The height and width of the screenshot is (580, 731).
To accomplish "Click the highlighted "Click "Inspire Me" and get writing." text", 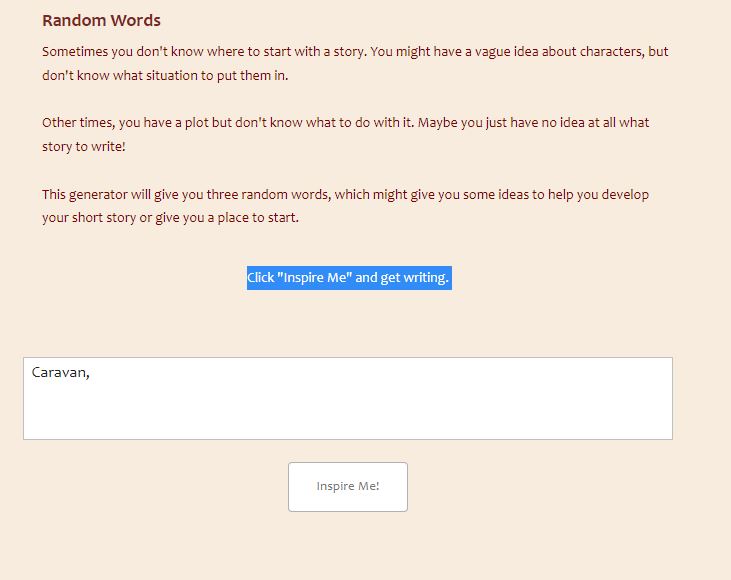I will pos(348,277).
